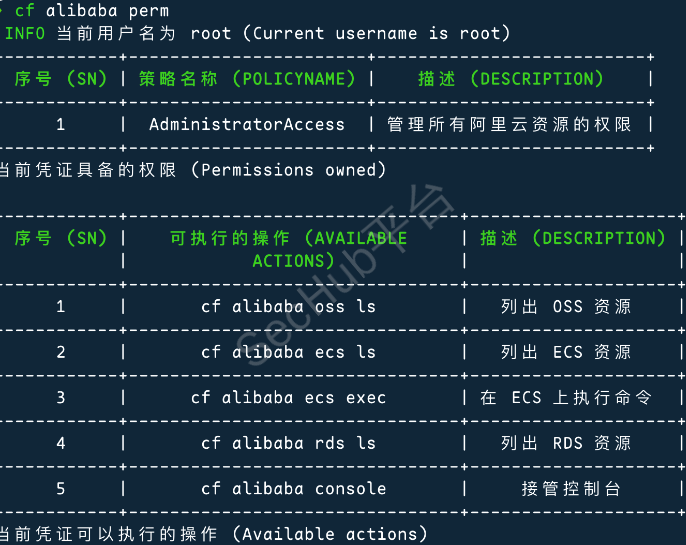Click the "cf alibaba perm" command text
Viewport: 686px width, 545px height.
[92, 11]
